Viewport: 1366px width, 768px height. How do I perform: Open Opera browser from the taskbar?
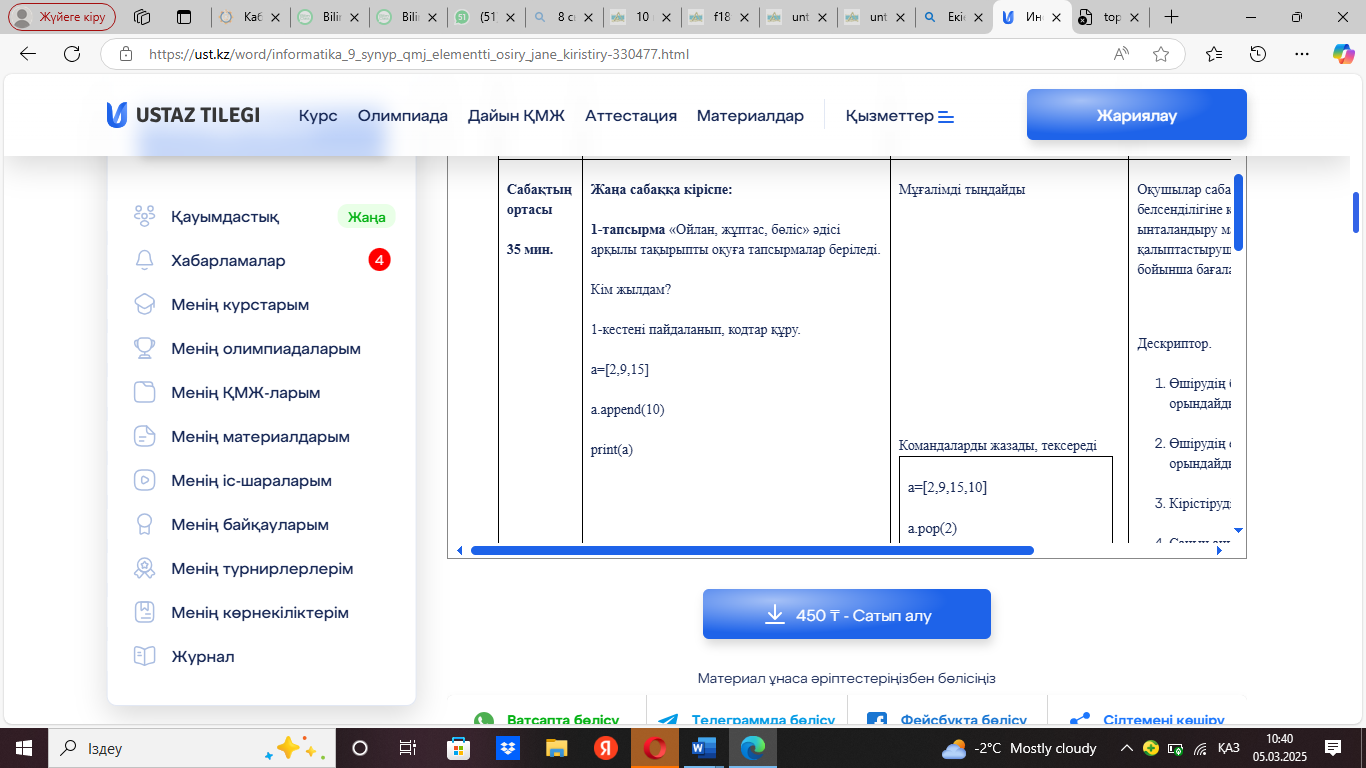click(x=655, y=748)
